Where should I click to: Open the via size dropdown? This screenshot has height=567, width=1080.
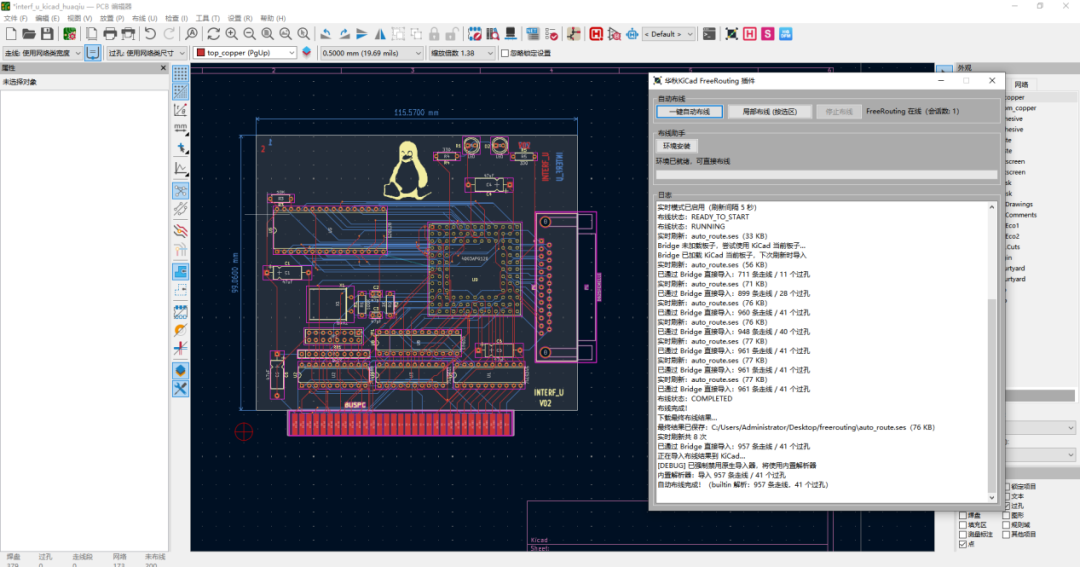pyautogui.click(x=146, y=53)
